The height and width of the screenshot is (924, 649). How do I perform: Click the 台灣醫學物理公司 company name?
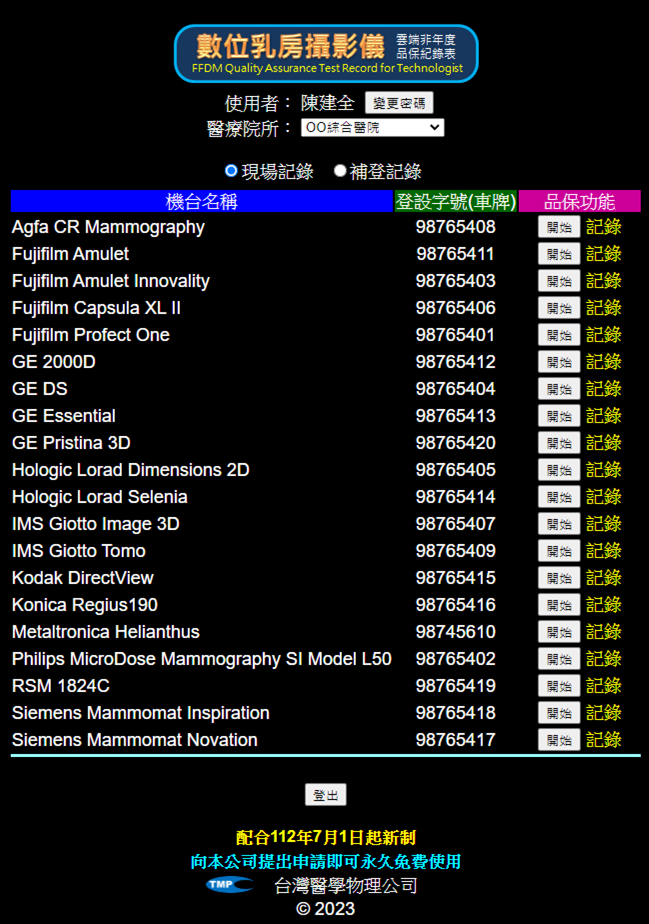[x=346, y=885]
